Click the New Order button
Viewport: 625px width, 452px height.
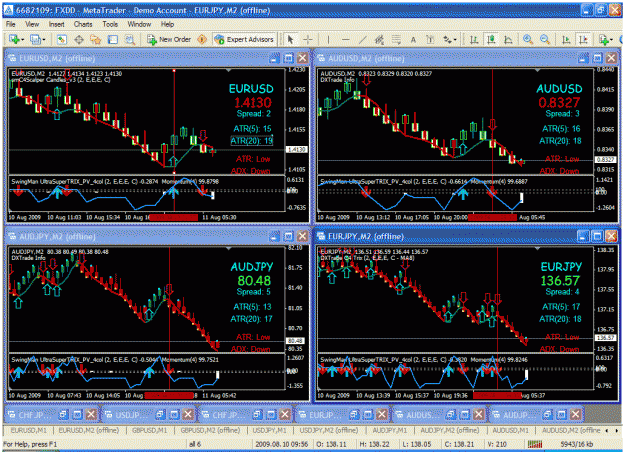[x=169, y=39]
